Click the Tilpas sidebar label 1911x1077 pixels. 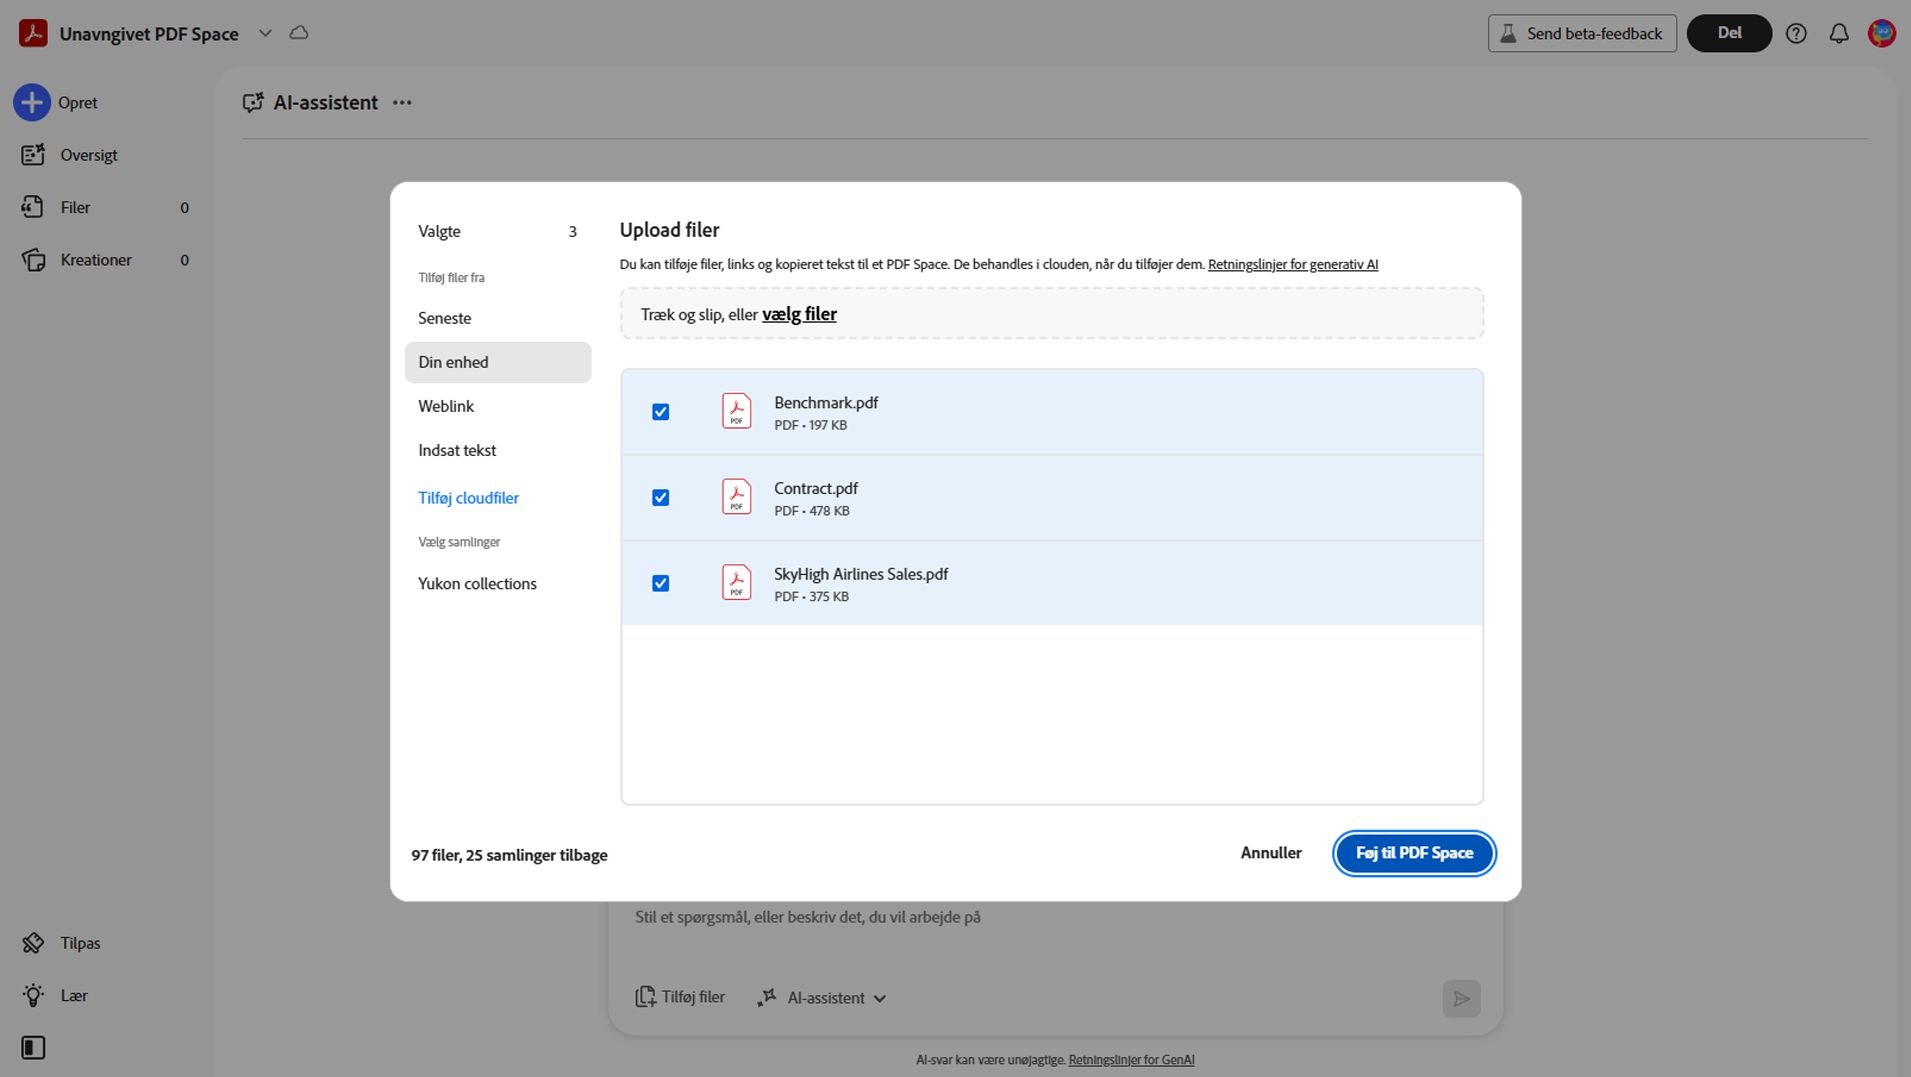[80, 943]
